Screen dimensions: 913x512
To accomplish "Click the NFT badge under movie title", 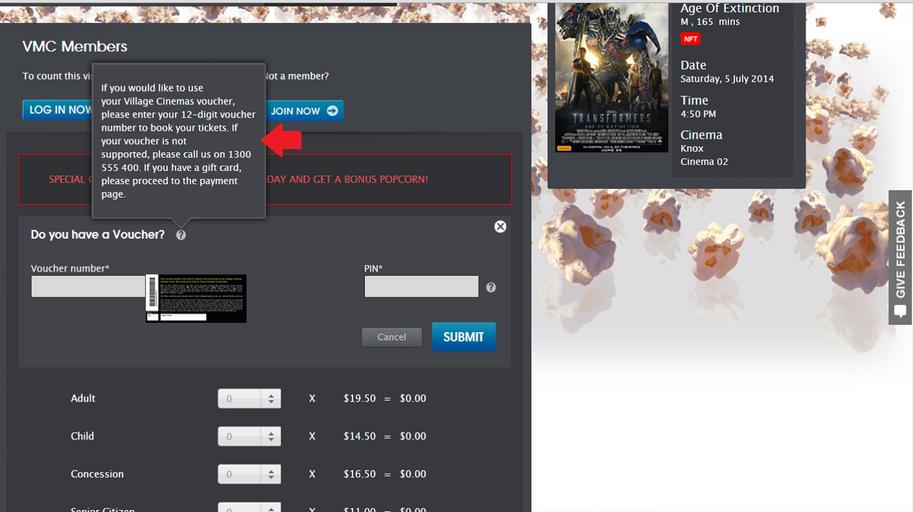I will click(x=690, y=39).
